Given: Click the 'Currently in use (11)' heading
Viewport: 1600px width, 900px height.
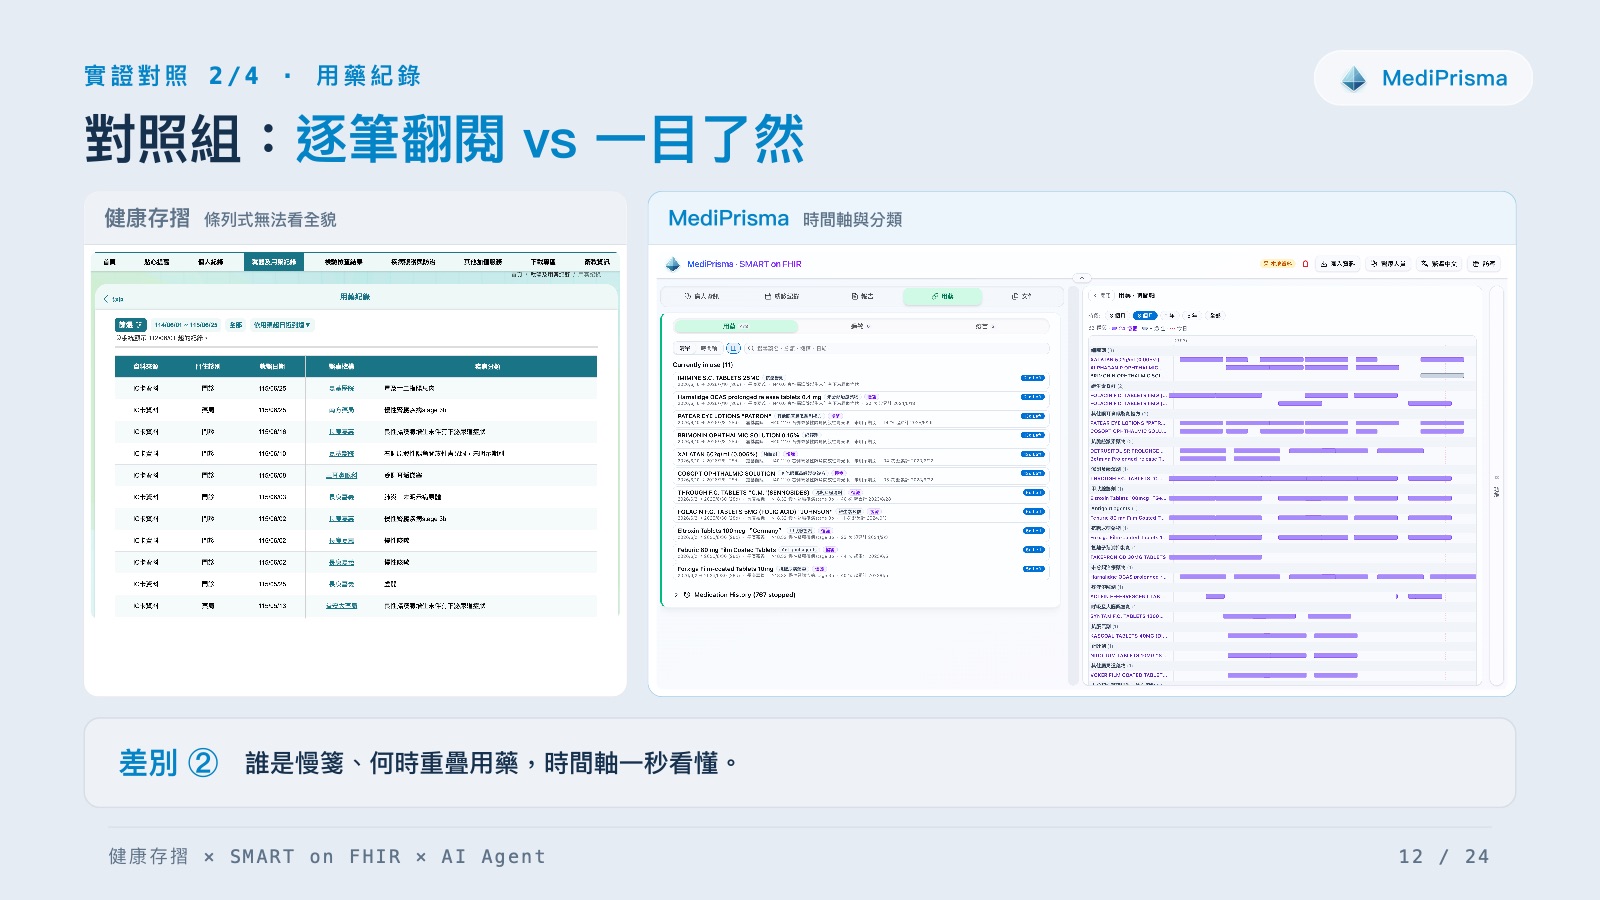Looking at the screenshot, I should pos(703,365).
